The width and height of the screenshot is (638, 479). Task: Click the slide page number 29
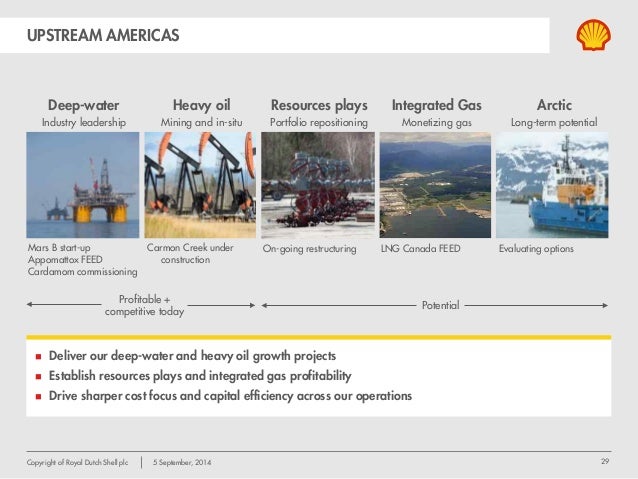tap(605, 462)
